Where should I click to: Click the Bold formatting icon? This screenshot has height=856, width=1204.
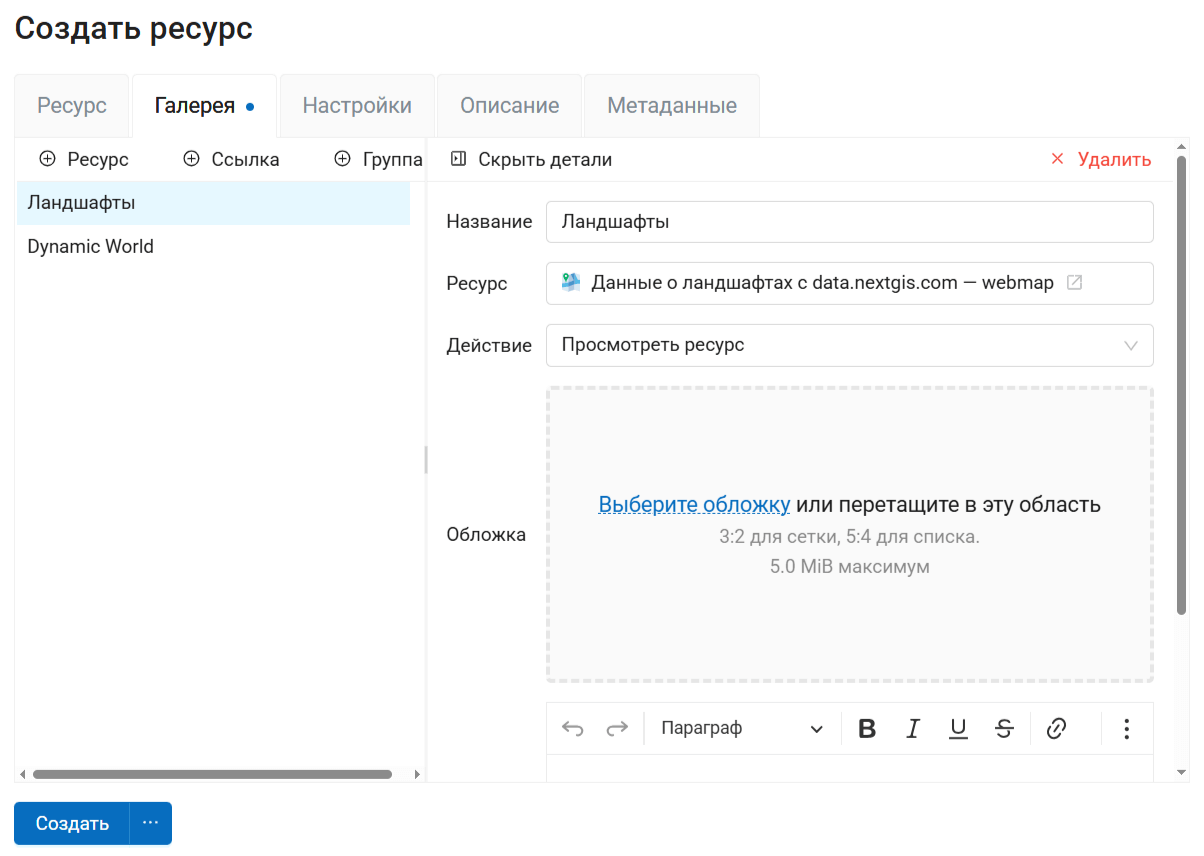tap(867, 729)
